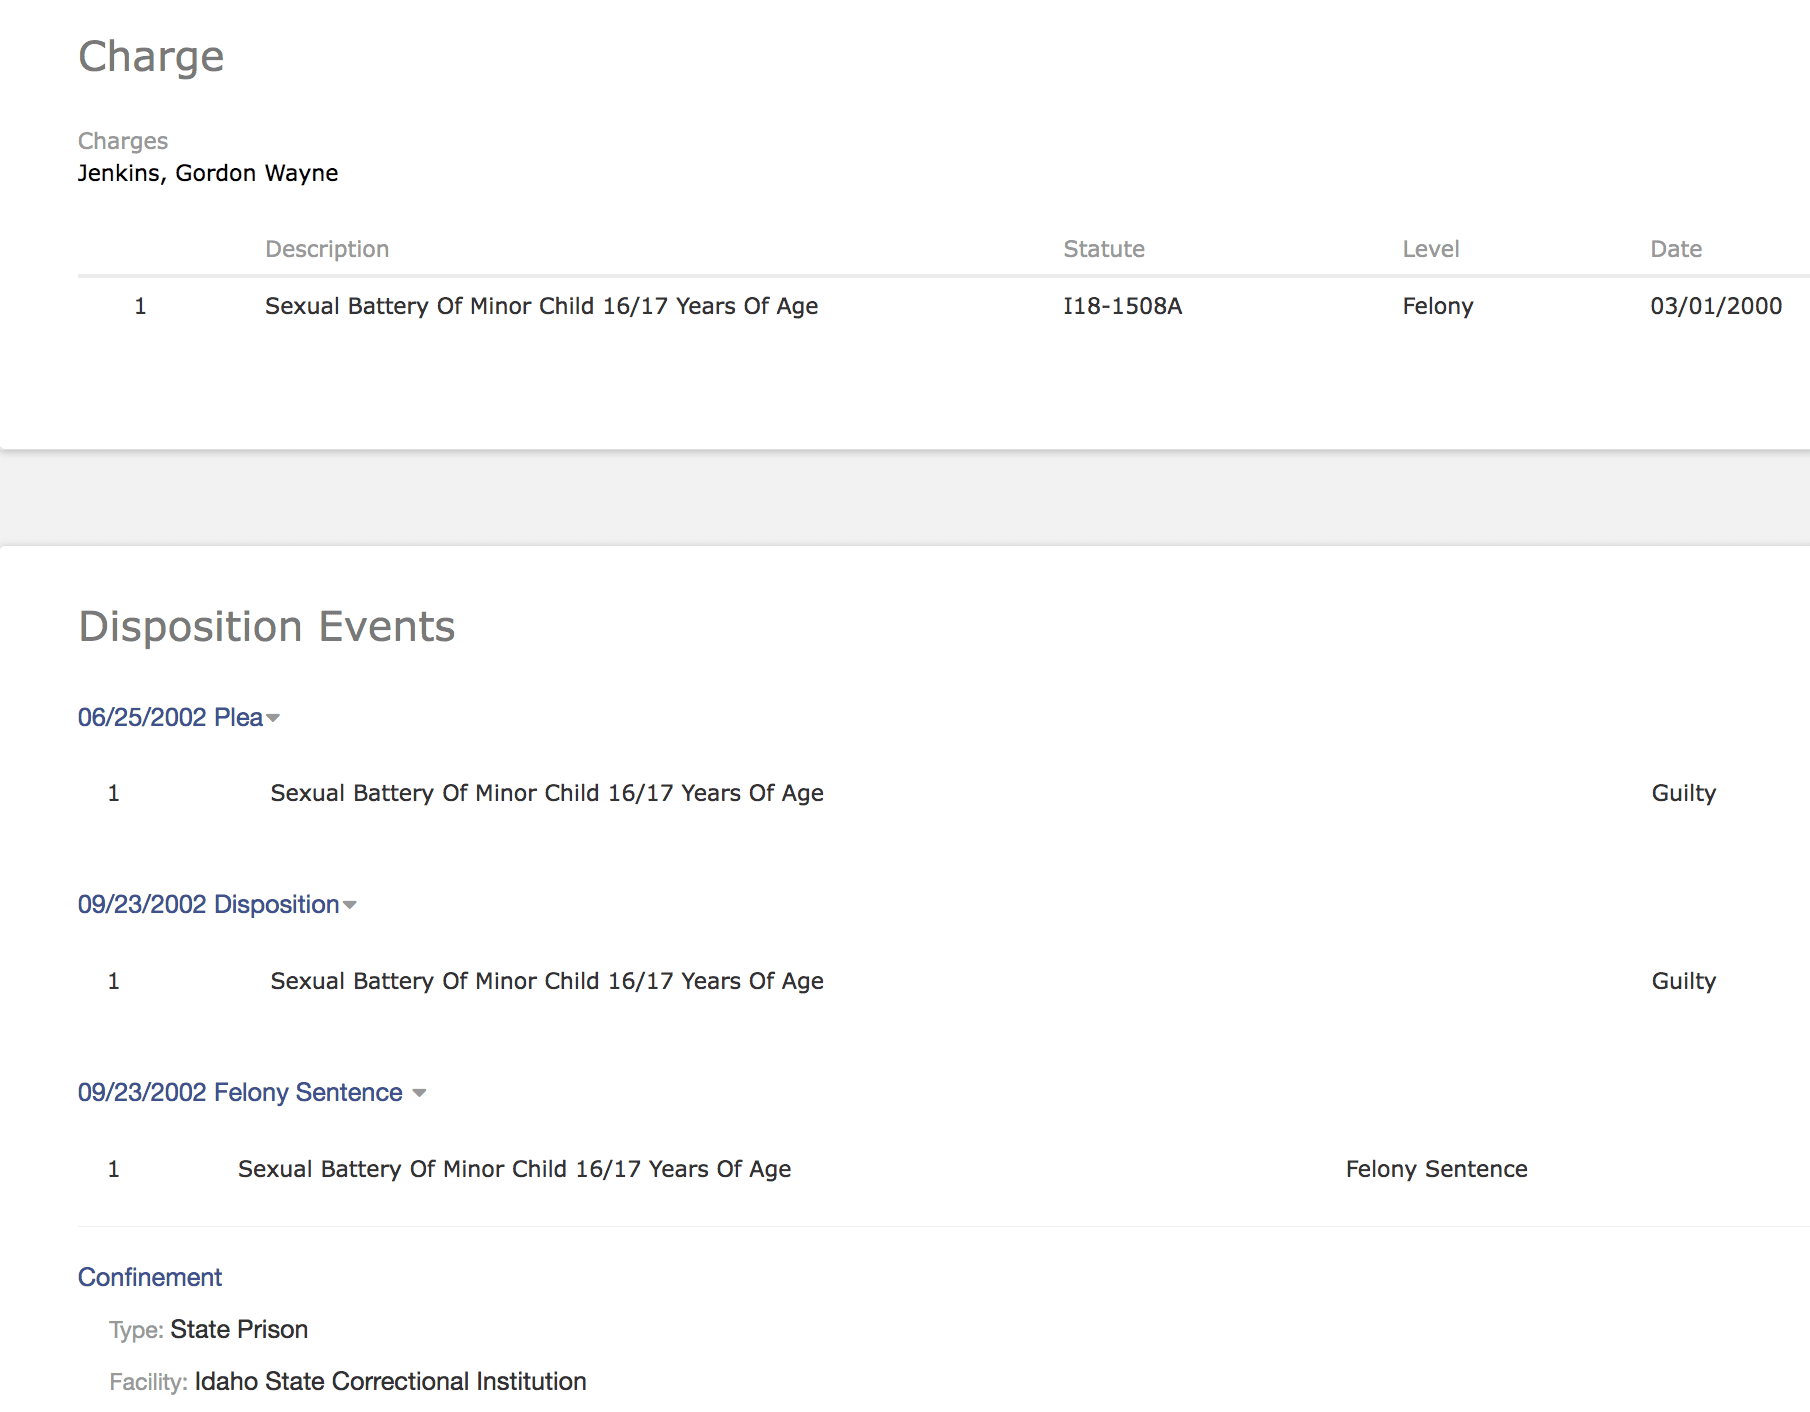Select the 09/23/2002 Disposition event text link
This screenshot has height=1412, width=1810.
click(208, 904)
